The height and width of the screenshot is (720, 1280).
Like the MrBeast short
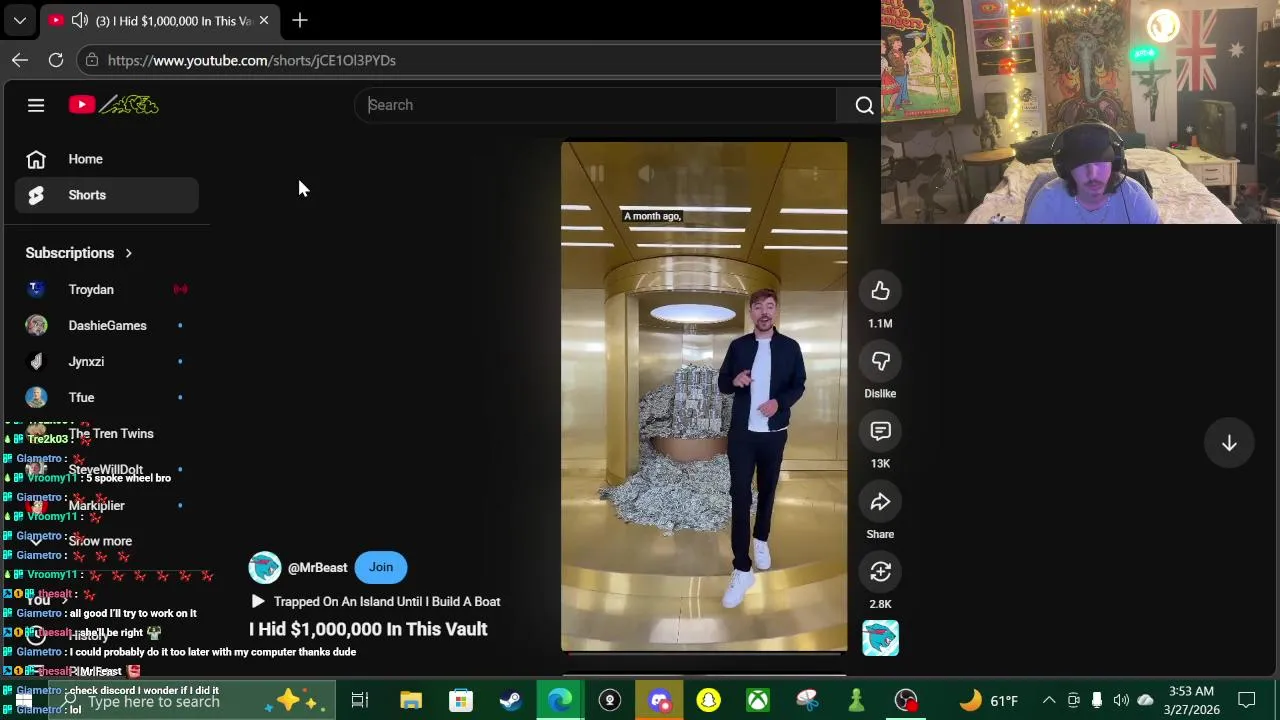coord(880,291)
